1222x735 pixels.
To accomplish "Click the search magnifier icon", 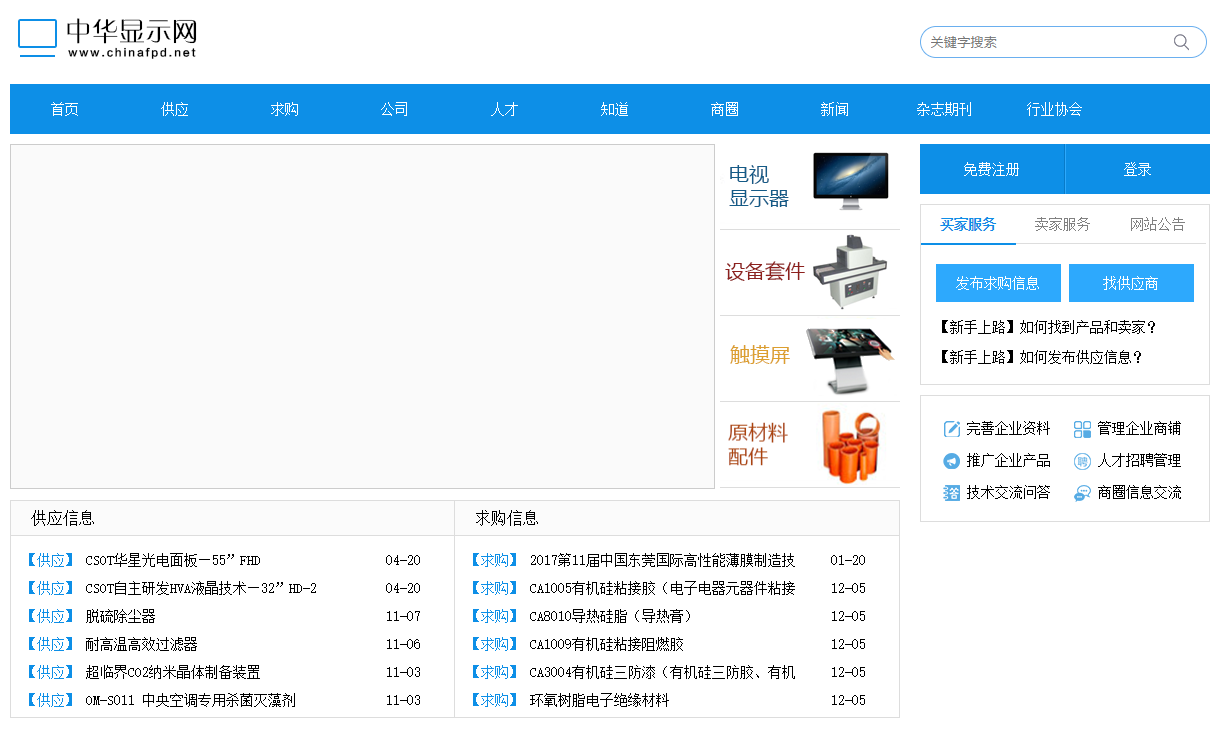I will [x=1181, y=42].
